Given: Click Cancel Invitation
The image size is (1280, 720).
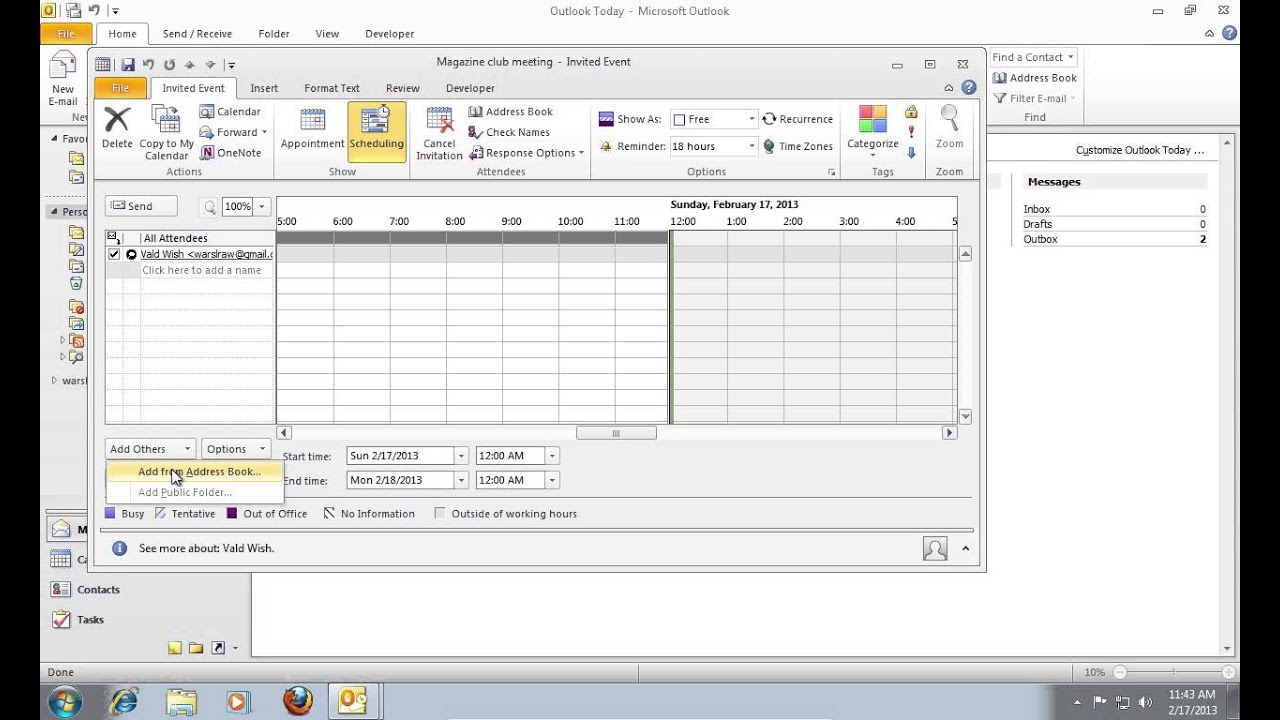Looking at the screenshot, I should click(x=440, y=132).
